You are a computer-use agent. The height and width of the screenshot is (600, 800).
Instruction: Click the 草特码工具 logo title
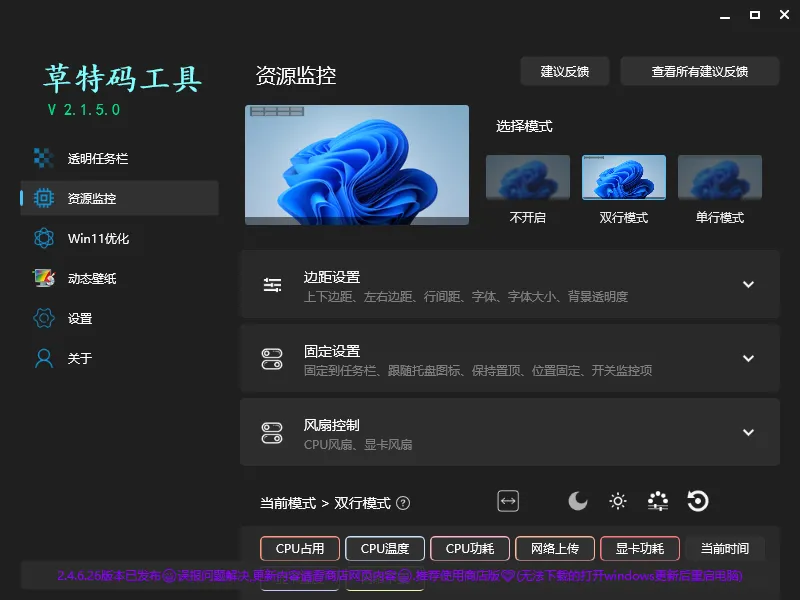click(x=122, y=79)
